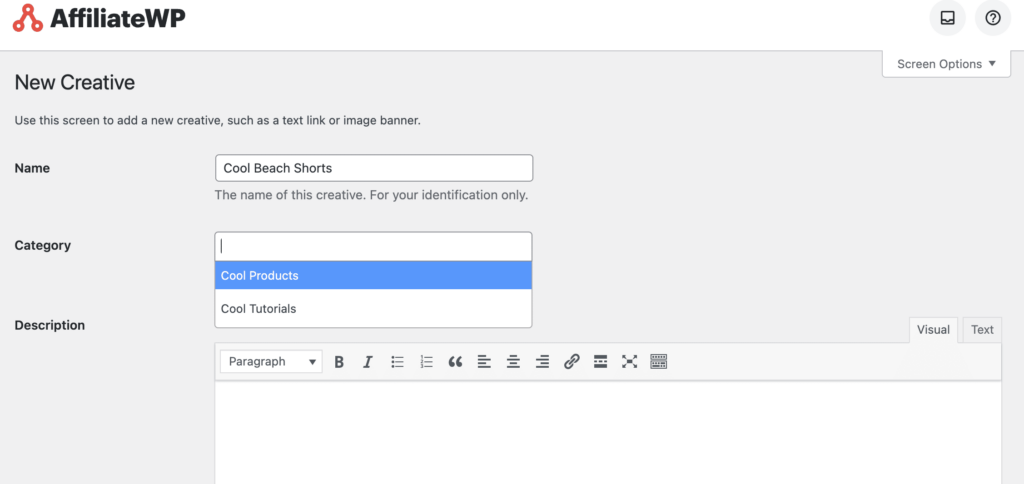Viewport: 1024px width, 484px height.
Task: Toggle bold formatting in editor toolbar
Action: tap(339, 361)
